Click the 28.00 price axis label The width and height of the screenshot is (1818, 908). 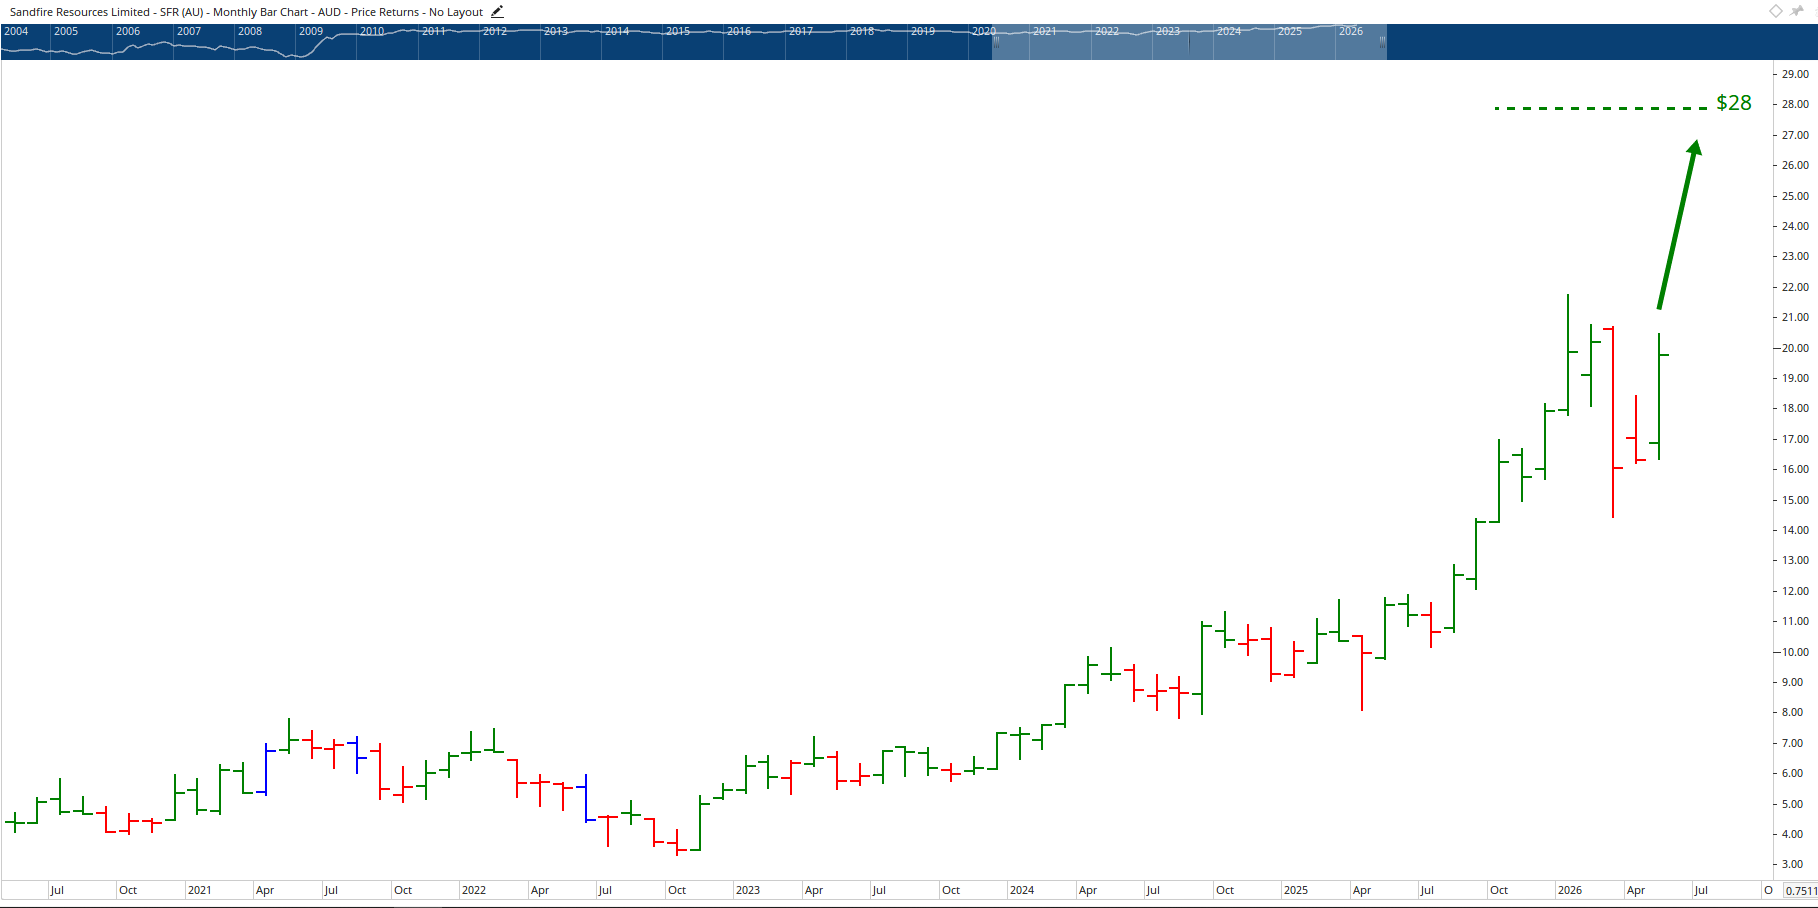point(1795,104)
